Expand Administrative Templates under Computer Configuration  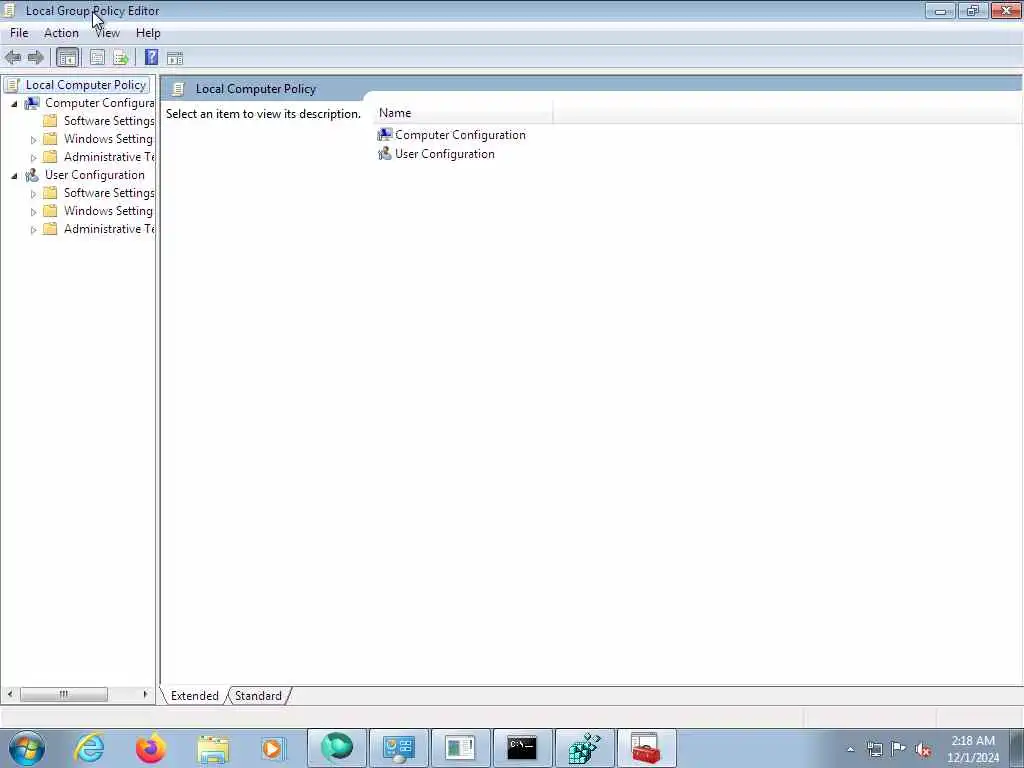coord(33,157)
